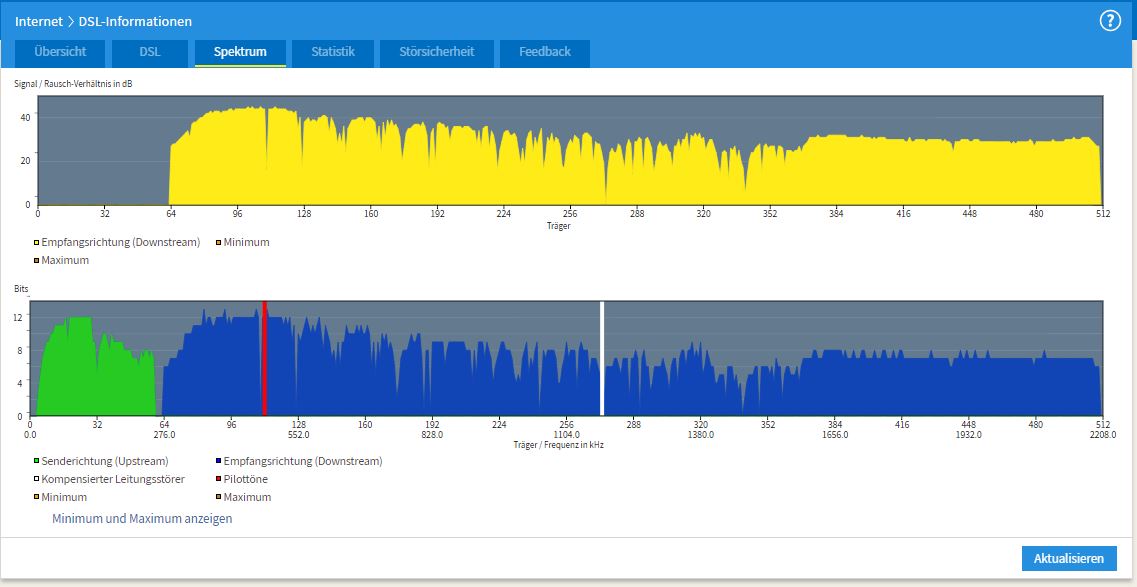Open the Statistik tab
This screenshot has width=1137, height=587.
pyautogui.click(x=333, y=53)
